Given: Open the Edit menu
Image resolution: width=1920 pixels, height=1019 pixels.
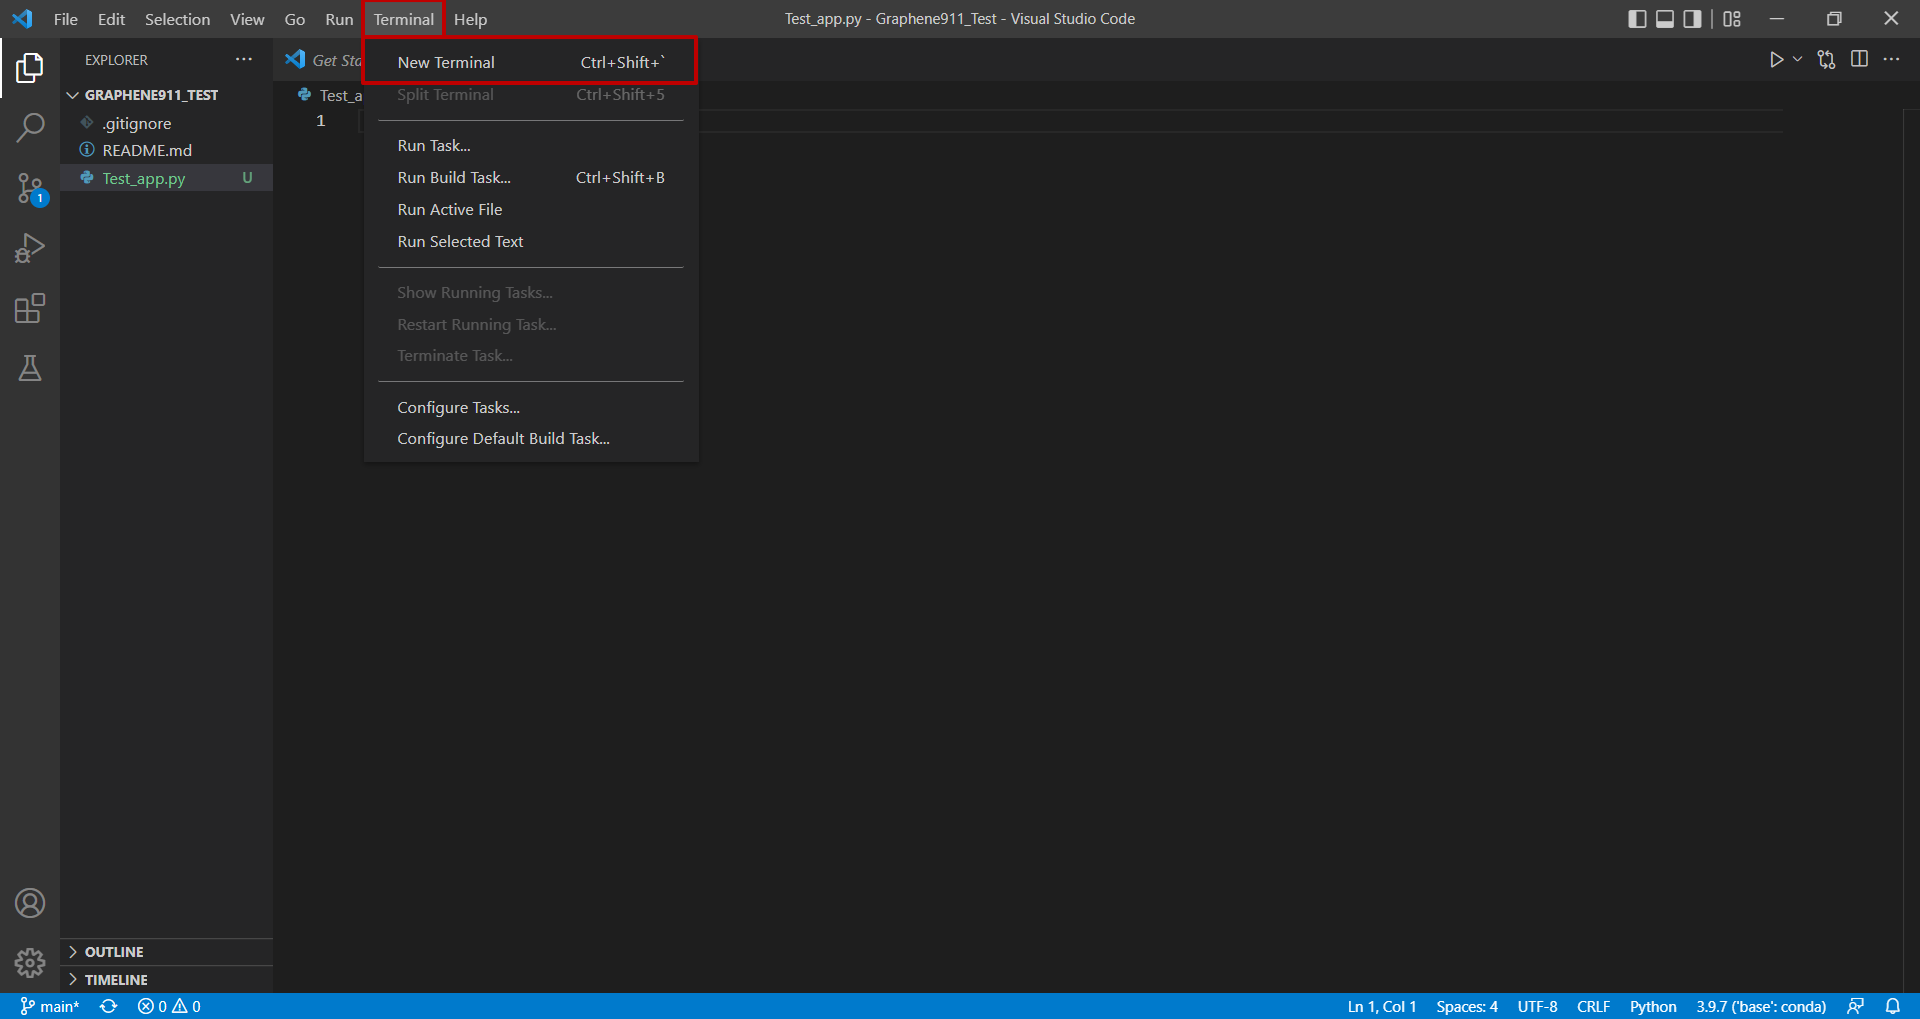Looking at the screenshot, I should (111, 19).
